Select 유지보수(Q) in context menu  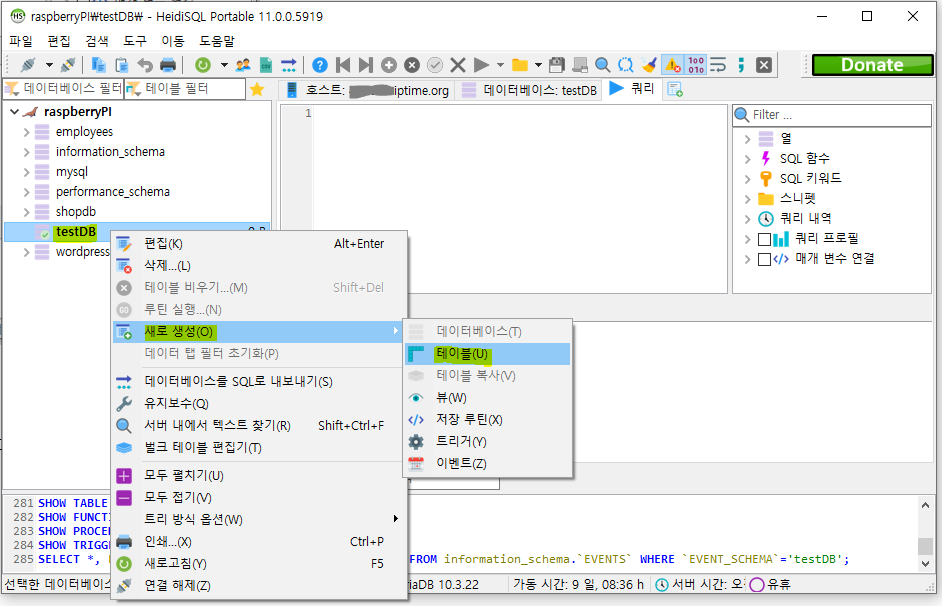[x=260, y=404]
